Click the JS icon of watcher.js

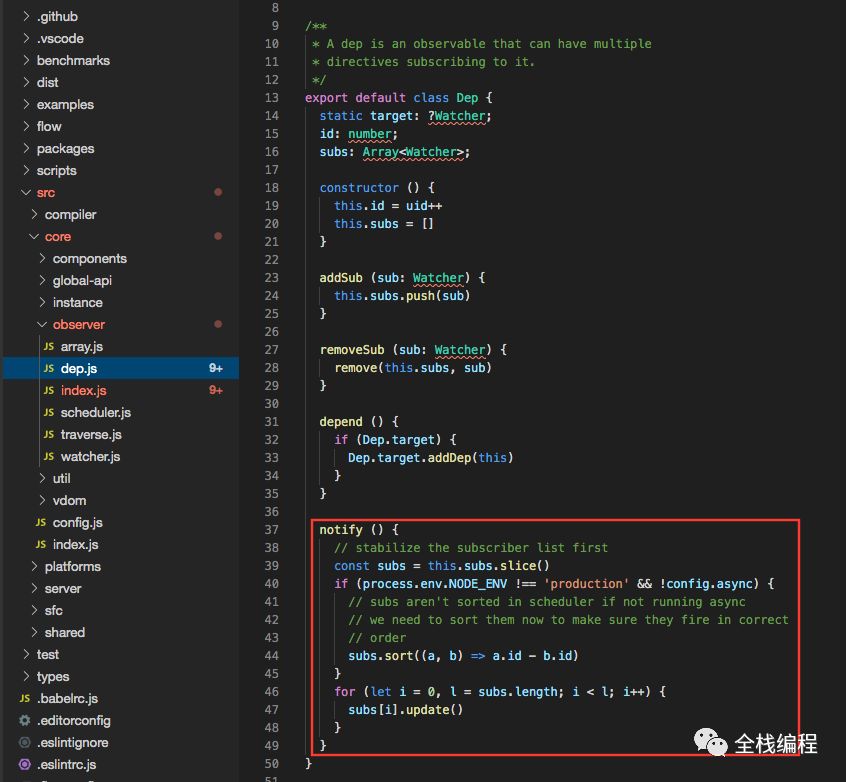pyautogui.click(x=49, y=457)
